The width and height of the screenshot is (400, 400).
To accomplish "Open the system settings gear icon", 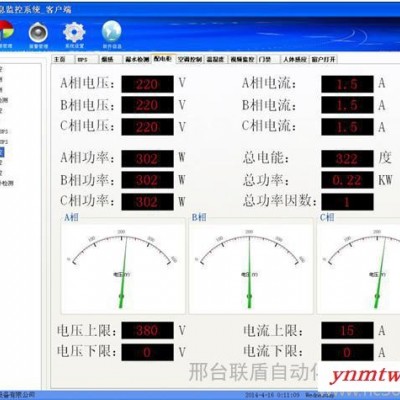I will (74, 32).
